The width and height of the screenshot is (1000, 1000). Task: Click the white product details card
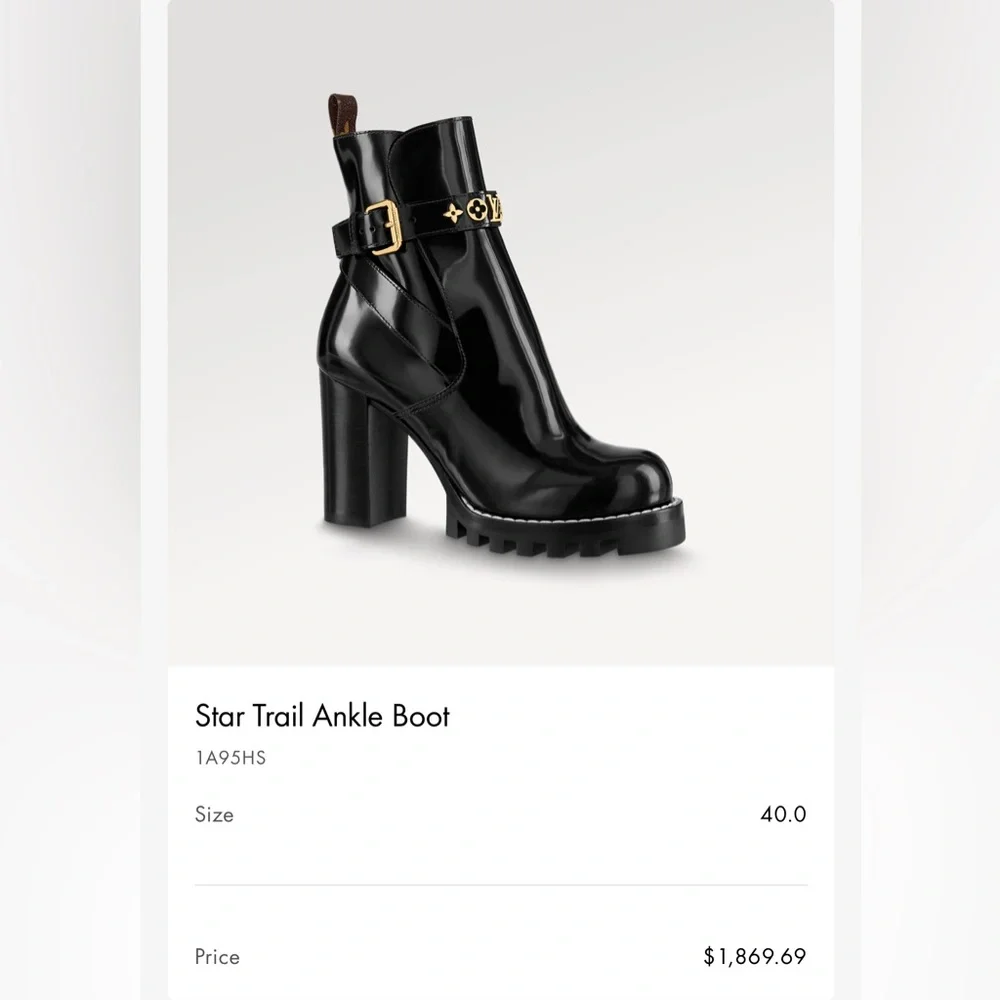pos(501,833)
